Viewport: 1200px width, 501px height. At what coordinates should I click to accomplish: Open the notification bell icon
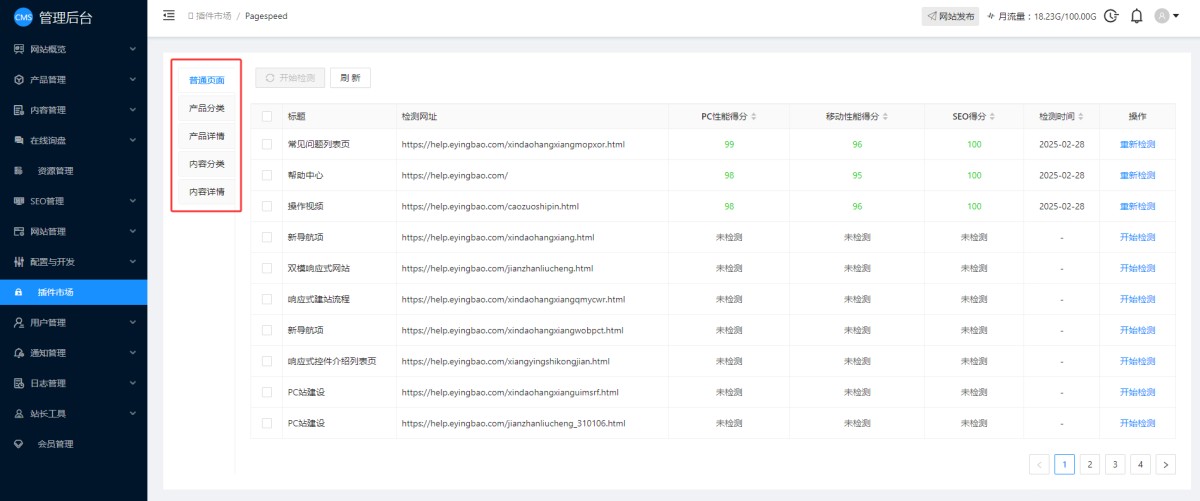[x=1136, y=16]
